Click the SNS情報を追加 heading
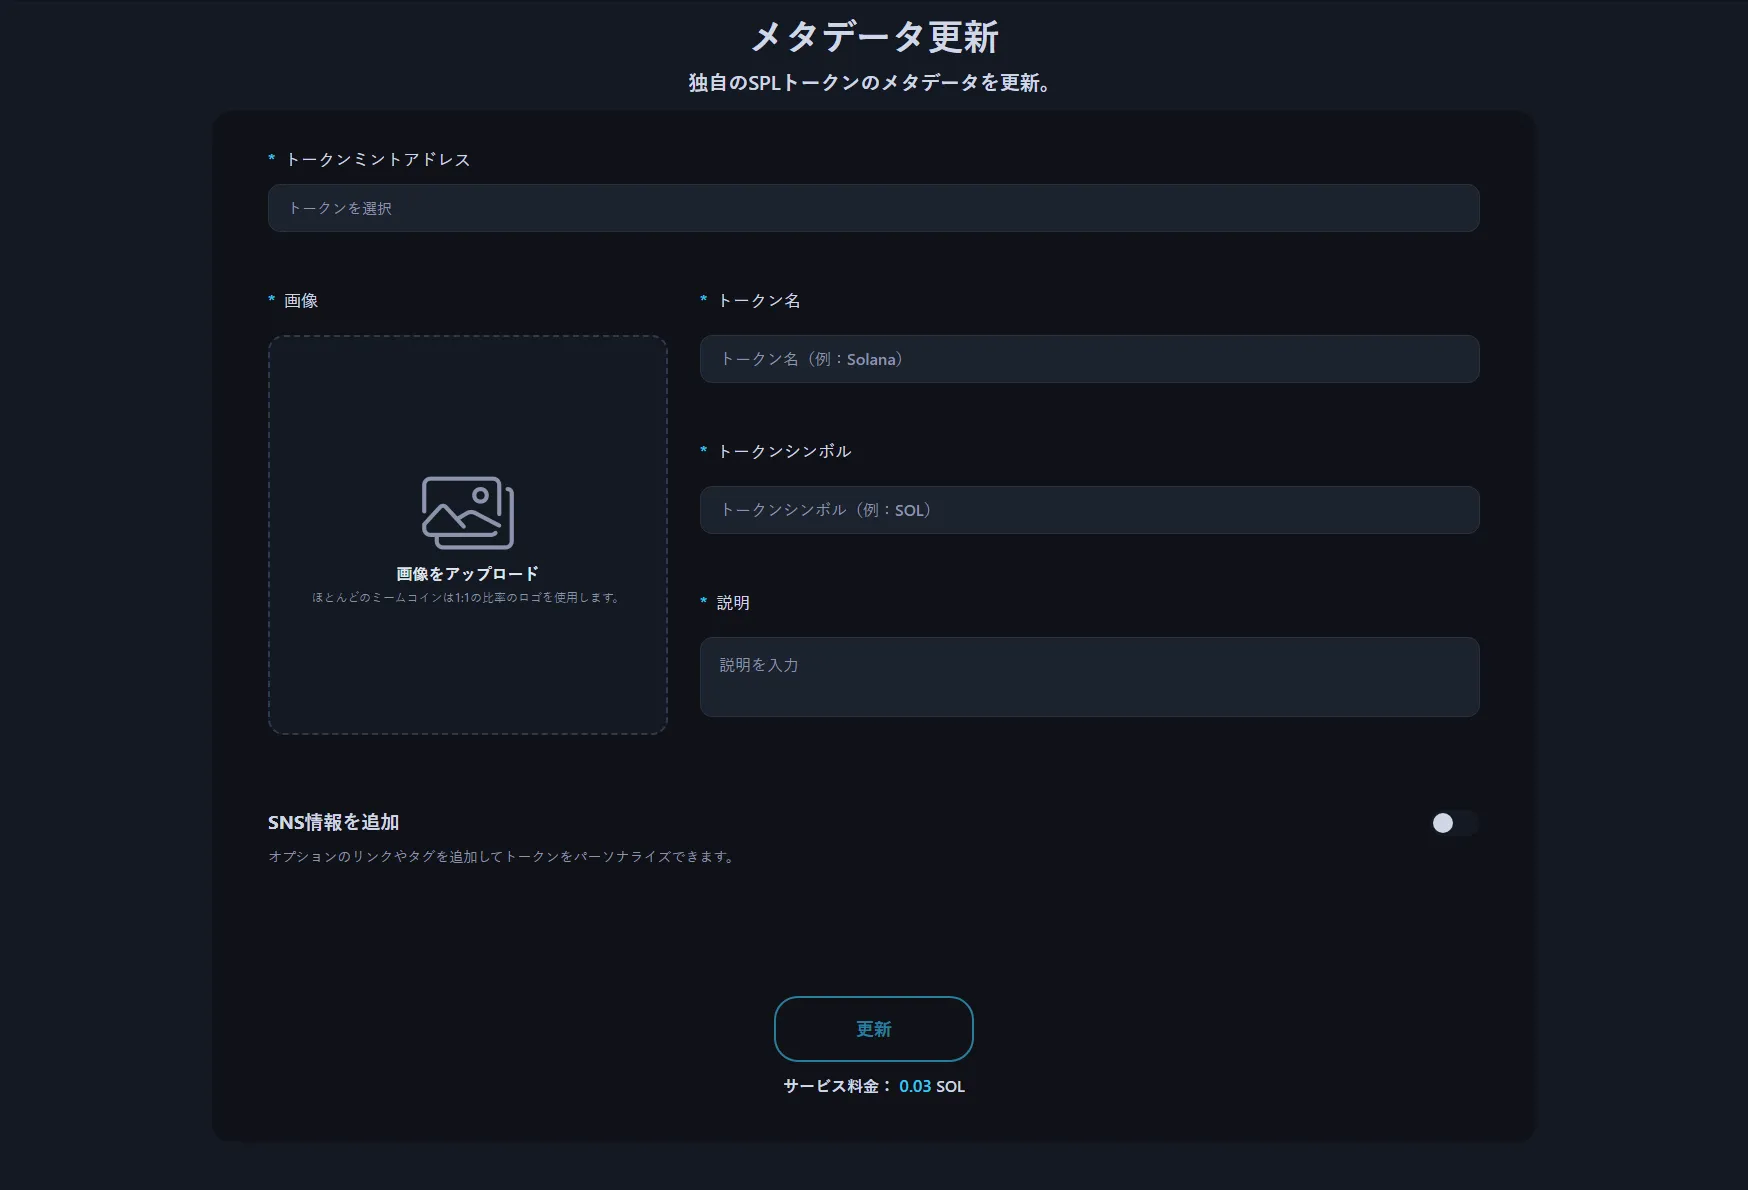 (x=333, y=822)
